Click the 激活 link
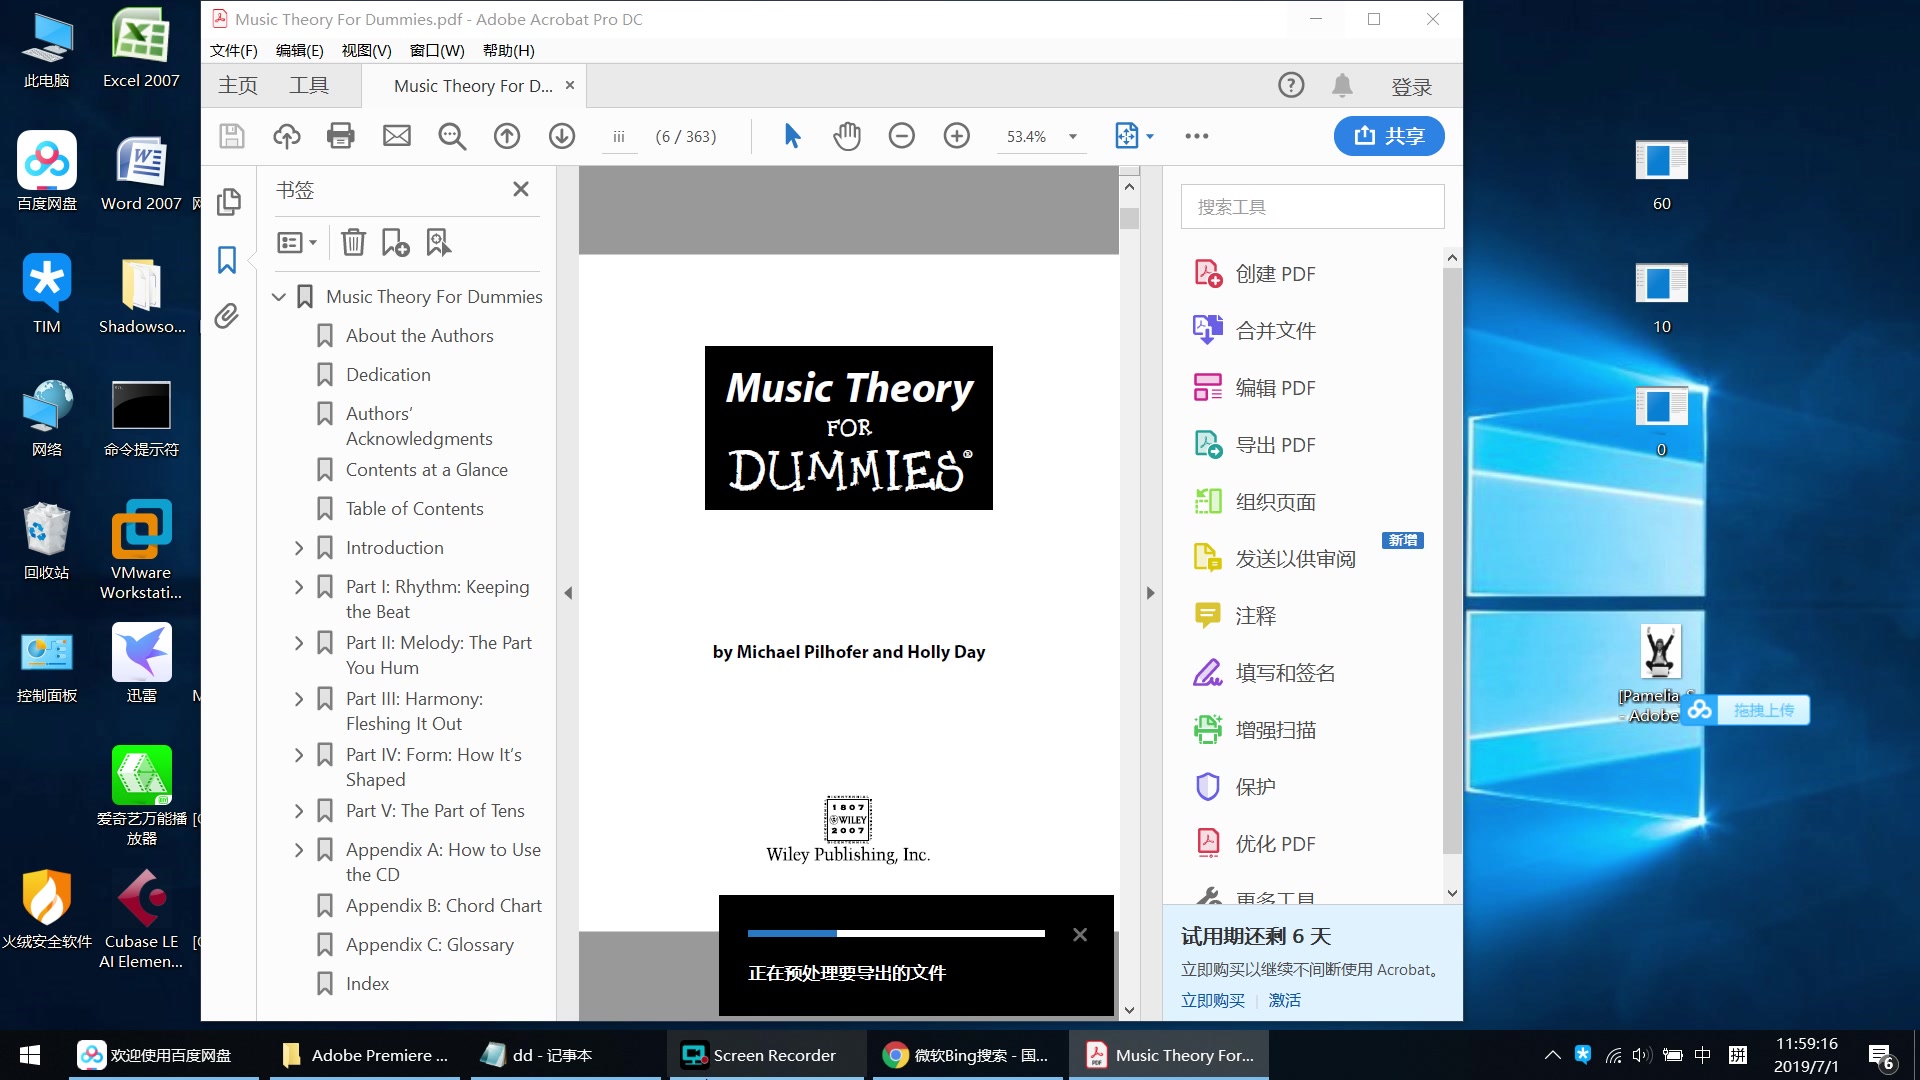Screen dimensions: 1920x1080 [1285, 1000]
